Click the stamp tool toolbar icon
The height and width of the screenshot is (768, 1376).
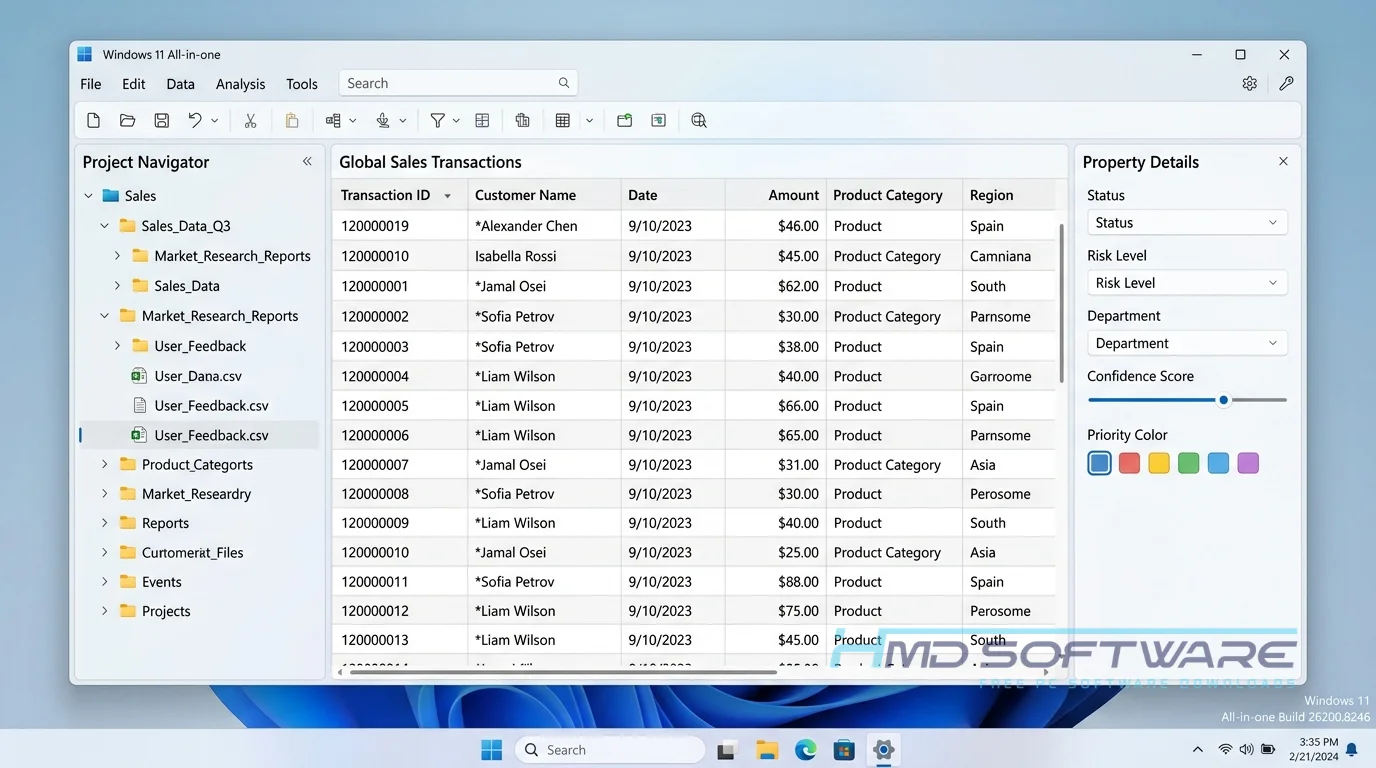coord(382,120)
